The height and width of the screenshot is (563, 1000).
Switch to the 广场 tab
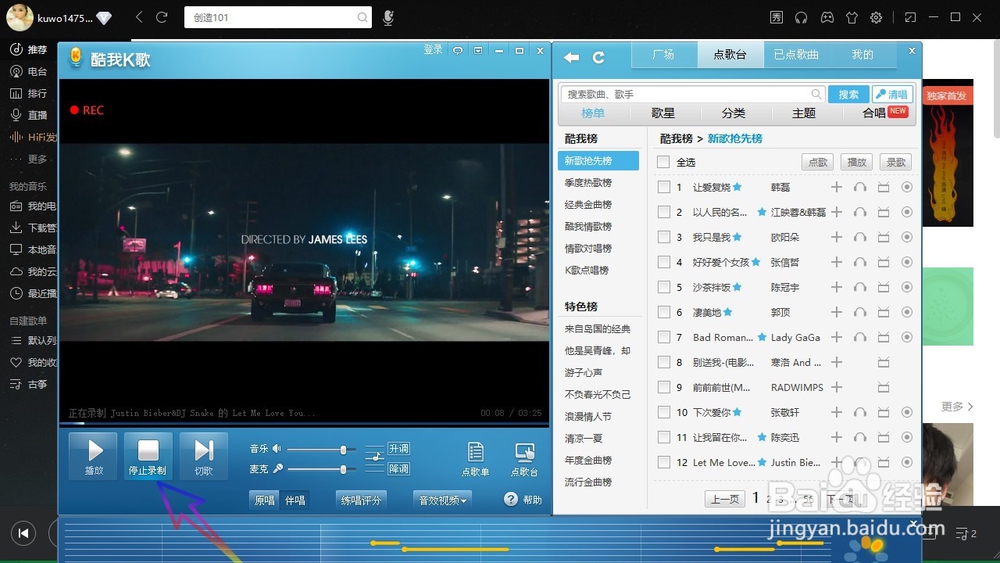[x=663, y=55]
